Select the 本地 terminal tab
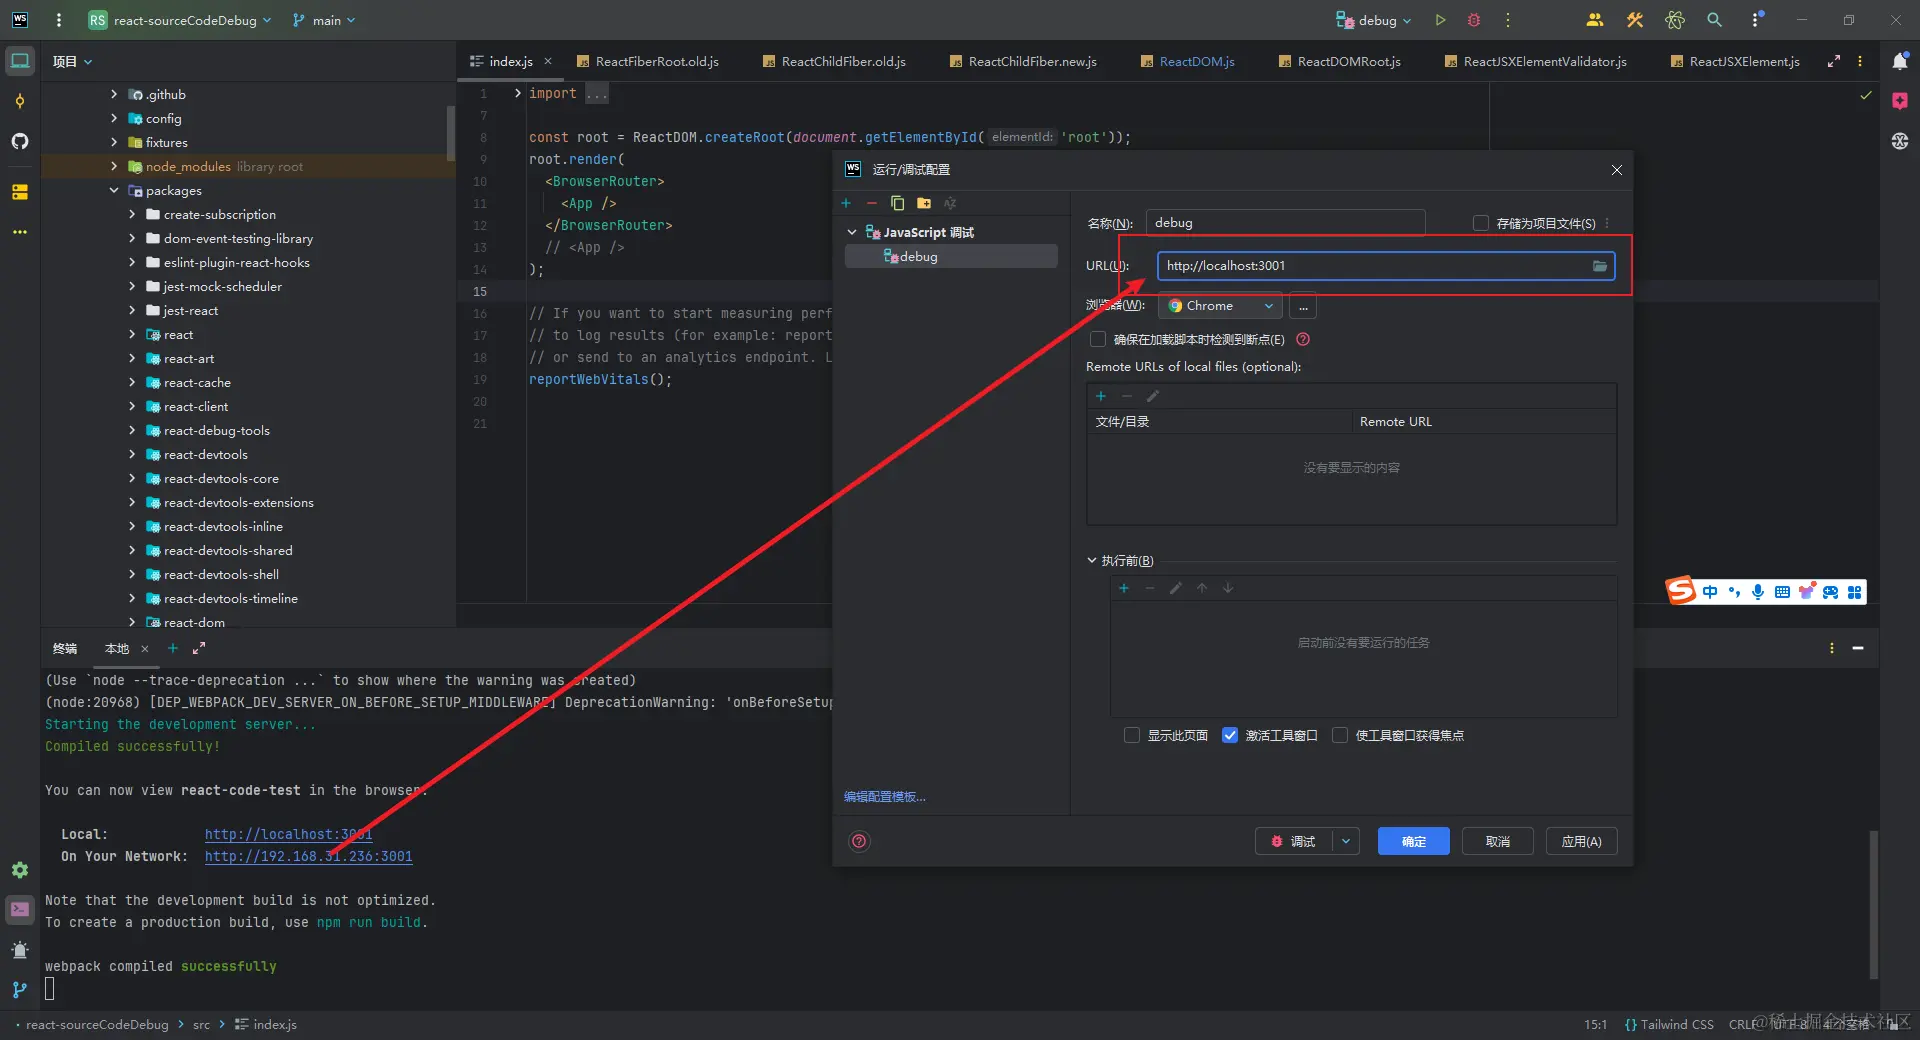This screenshot has height=1040, width=1920. coord(117,648)
